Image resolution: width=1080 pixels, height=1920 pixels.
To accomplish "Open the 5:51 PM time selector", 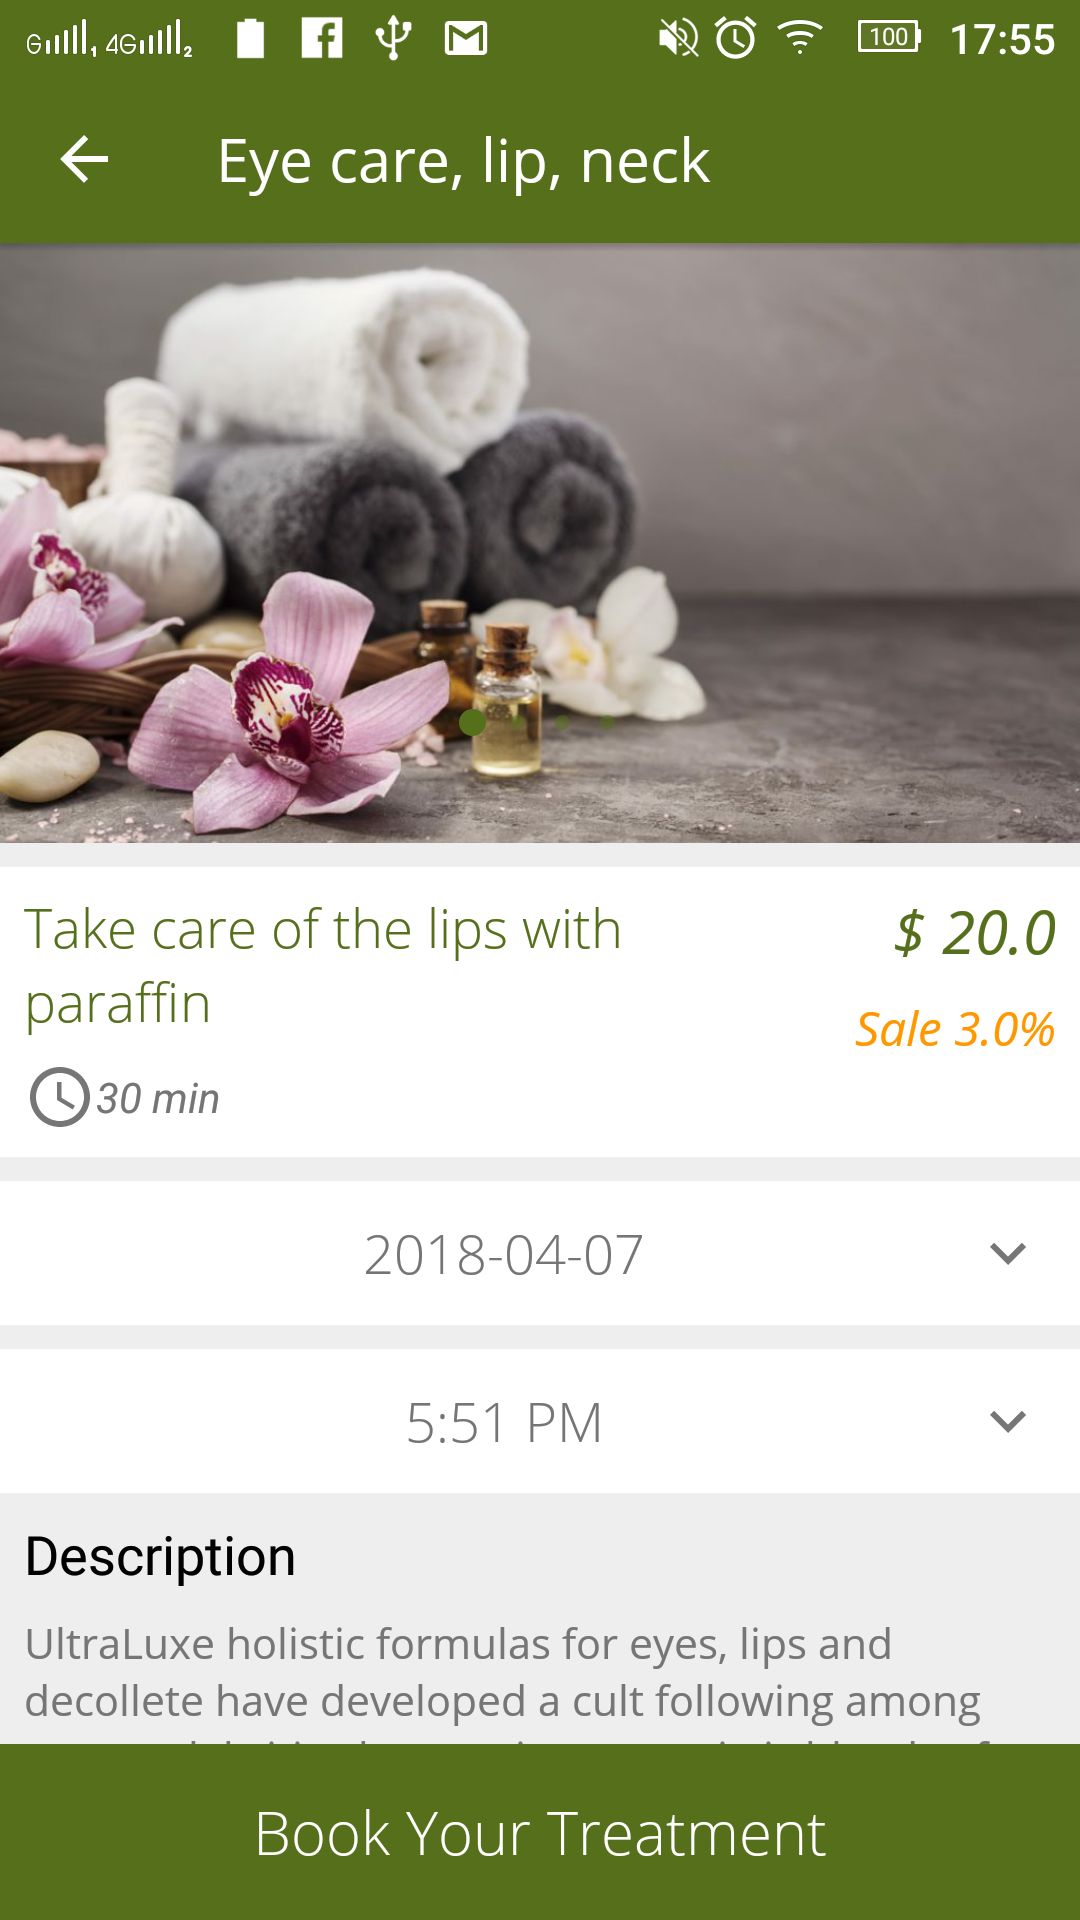I will tap(504, 1422).
